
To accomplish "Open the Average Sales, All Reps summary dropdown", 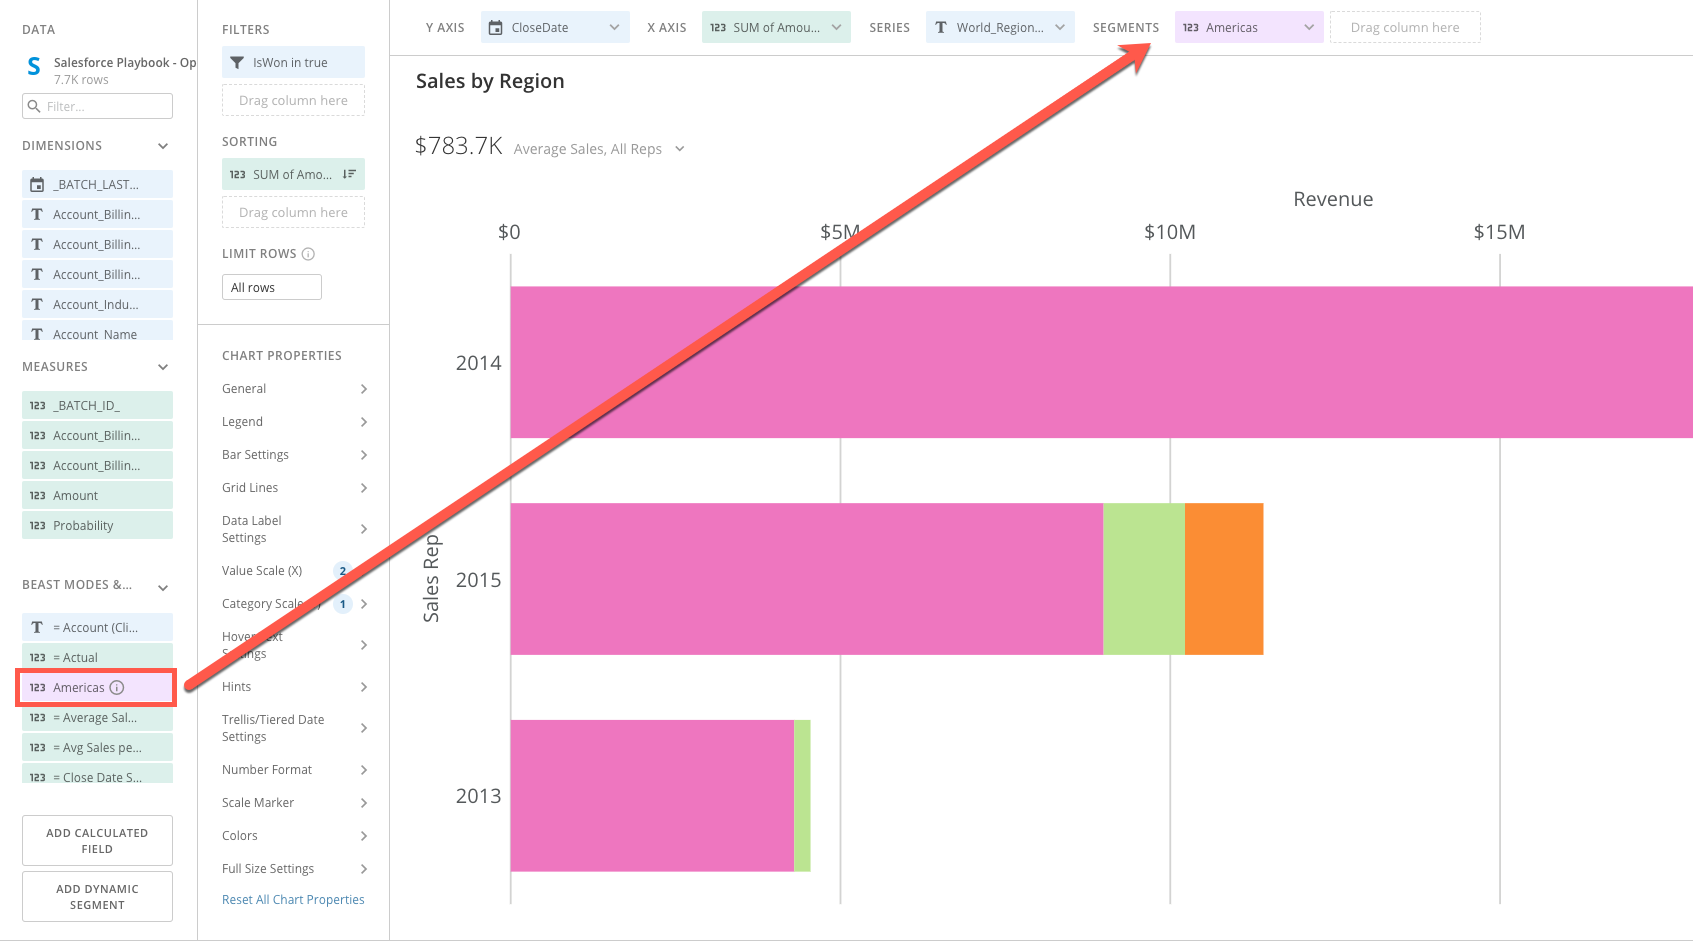I will coord(680,148).
